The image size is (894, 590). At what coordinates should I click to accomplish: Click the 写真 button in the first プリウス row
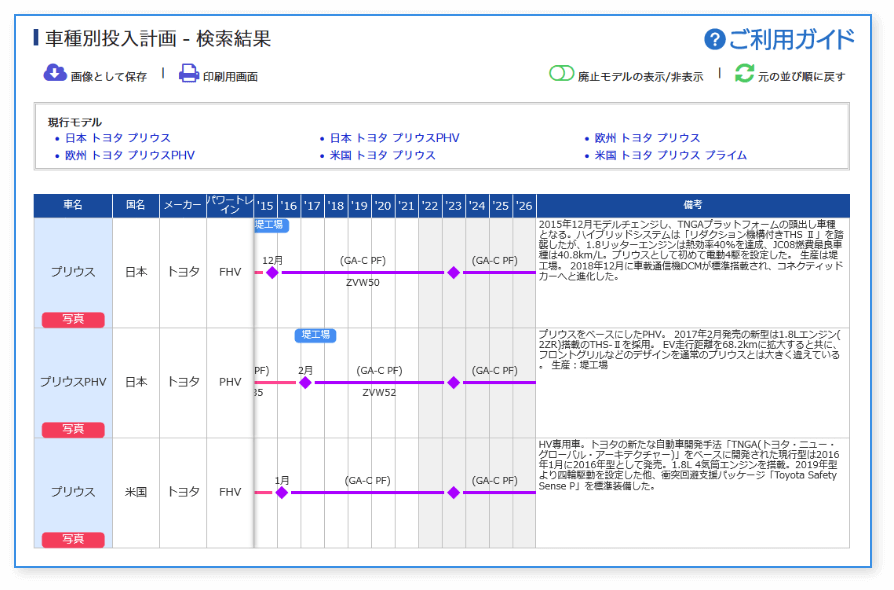click(73, 319)
